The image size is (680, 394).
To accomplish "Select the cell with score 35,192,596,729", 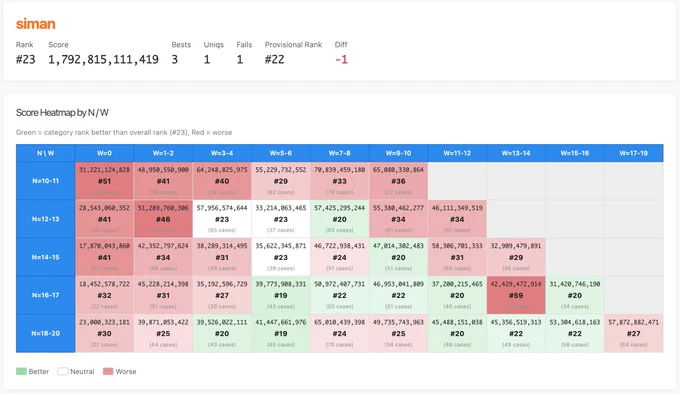I will (222, 295).
